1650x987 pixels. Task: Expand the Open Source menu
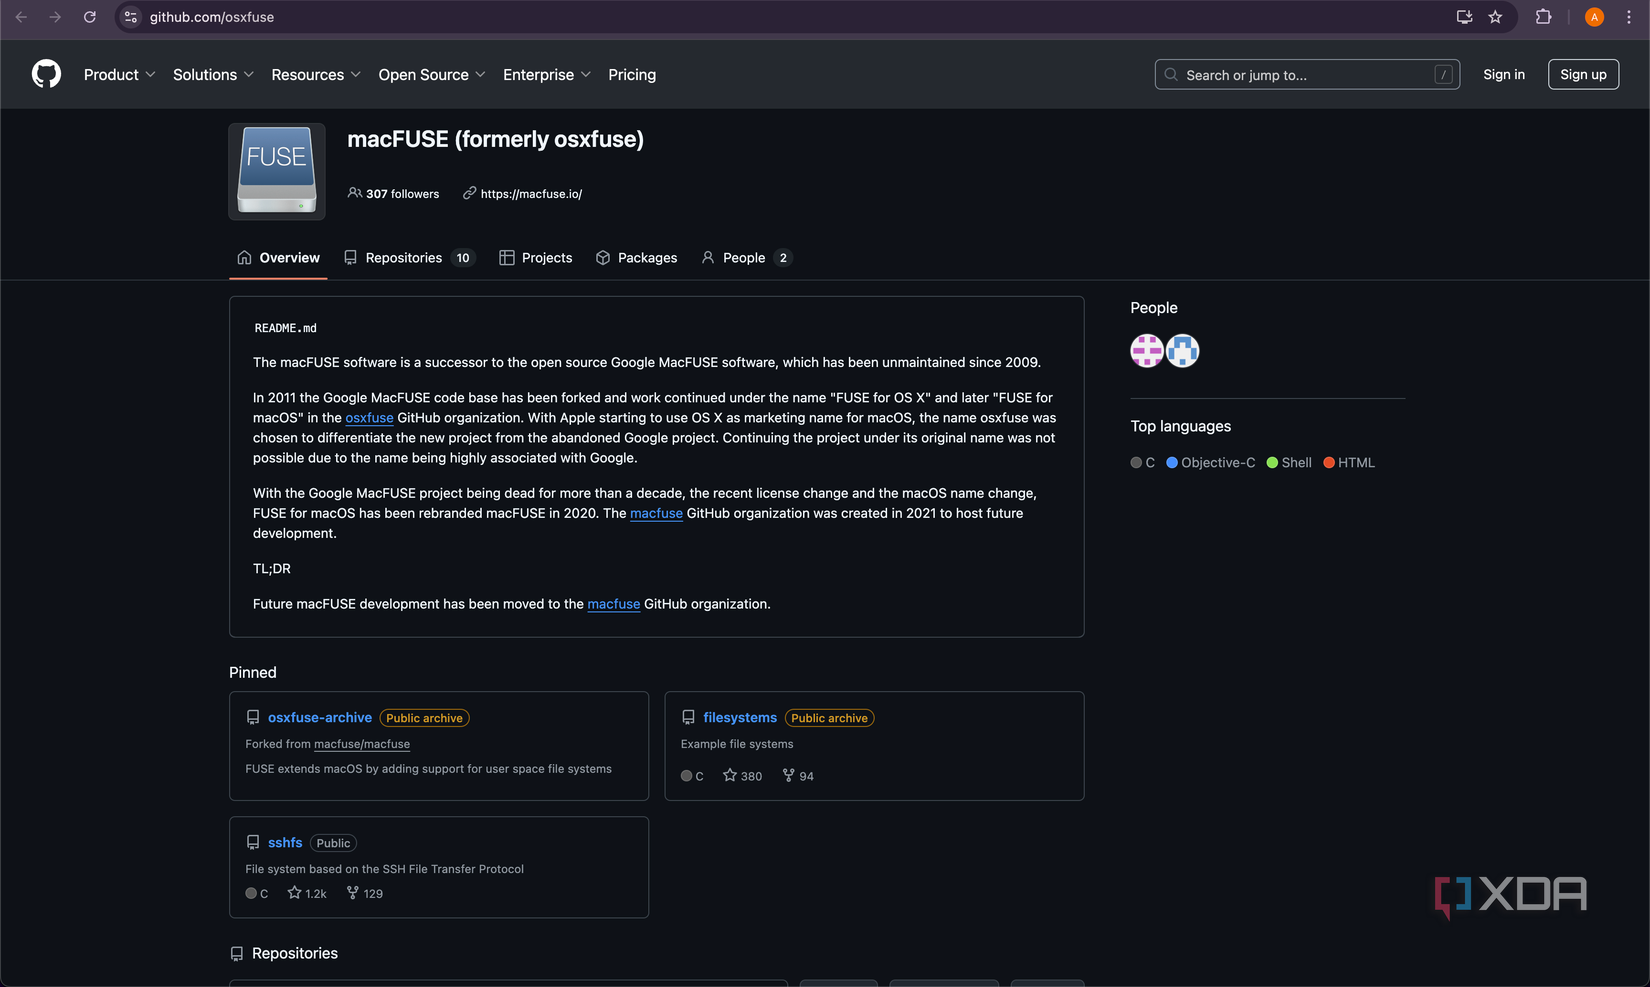tap(432, 75)
